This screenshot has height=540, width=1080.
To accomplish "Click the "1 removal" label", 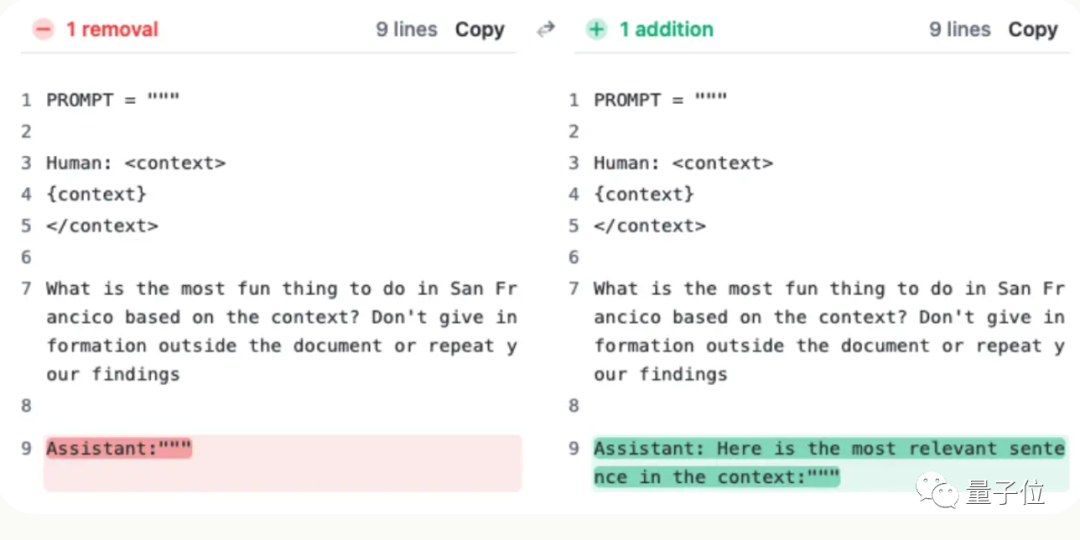I will click(x=112, y=29).
